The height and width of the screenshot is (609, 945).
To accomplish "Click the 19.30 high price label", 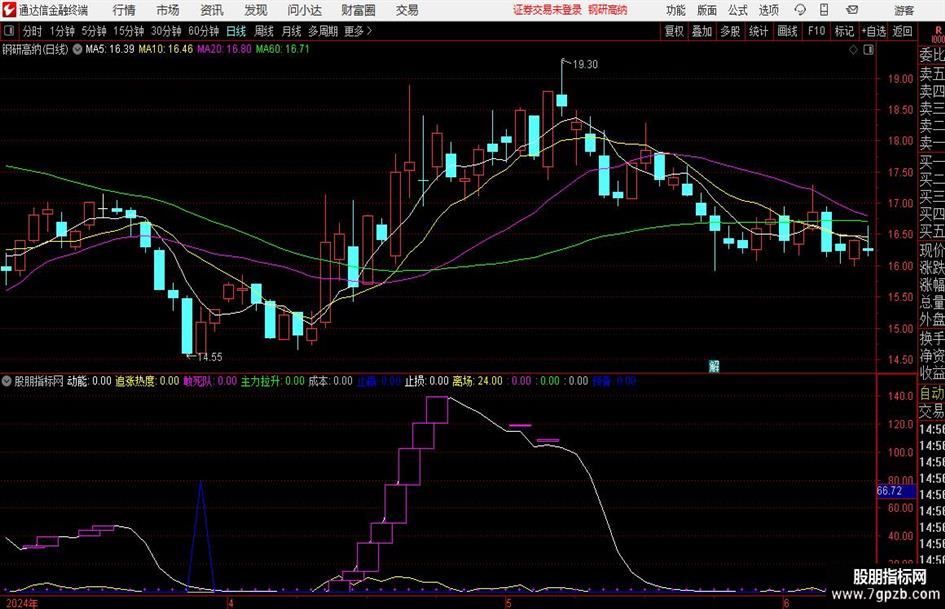I will point(585,65).
